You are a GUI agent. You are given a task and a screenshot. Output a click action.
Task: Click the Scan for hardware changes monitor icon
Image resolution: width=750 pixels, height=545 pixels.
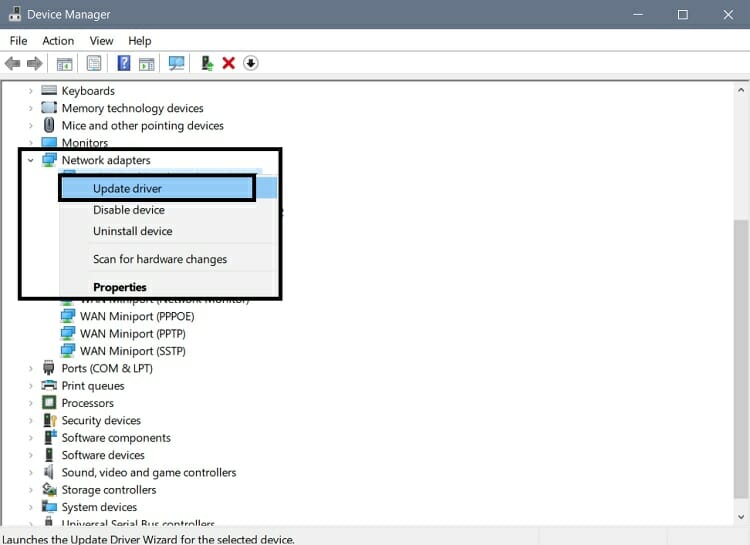[x=177, y=64]
